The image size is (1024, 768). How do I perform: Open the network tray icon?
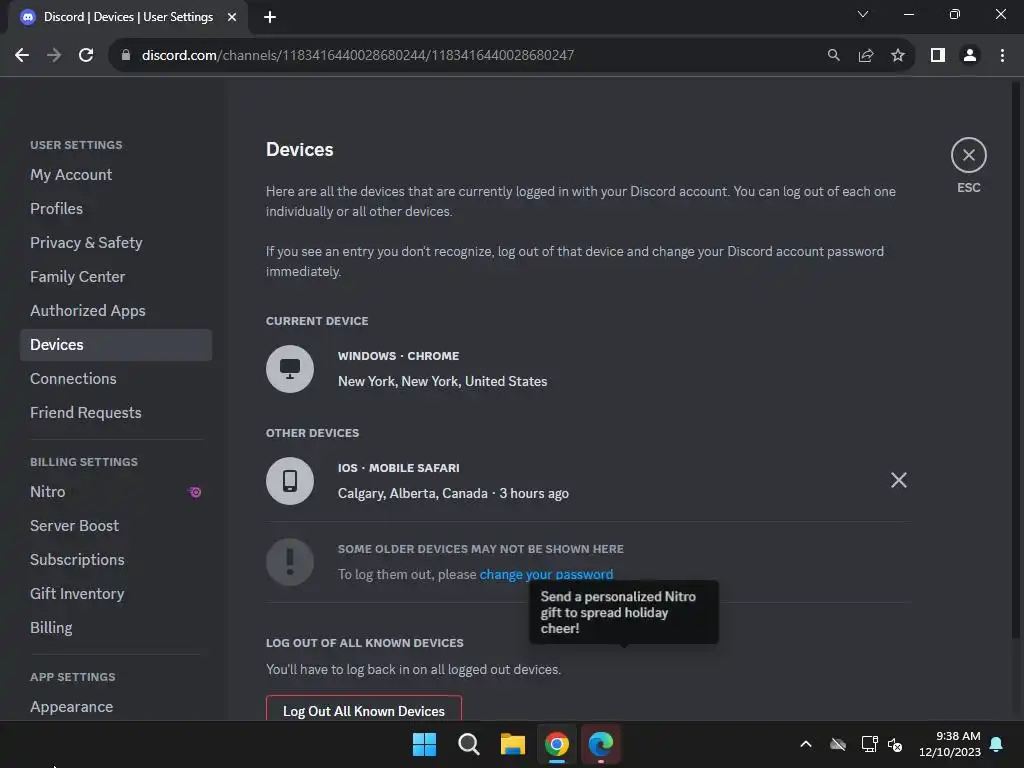point(869,744)
